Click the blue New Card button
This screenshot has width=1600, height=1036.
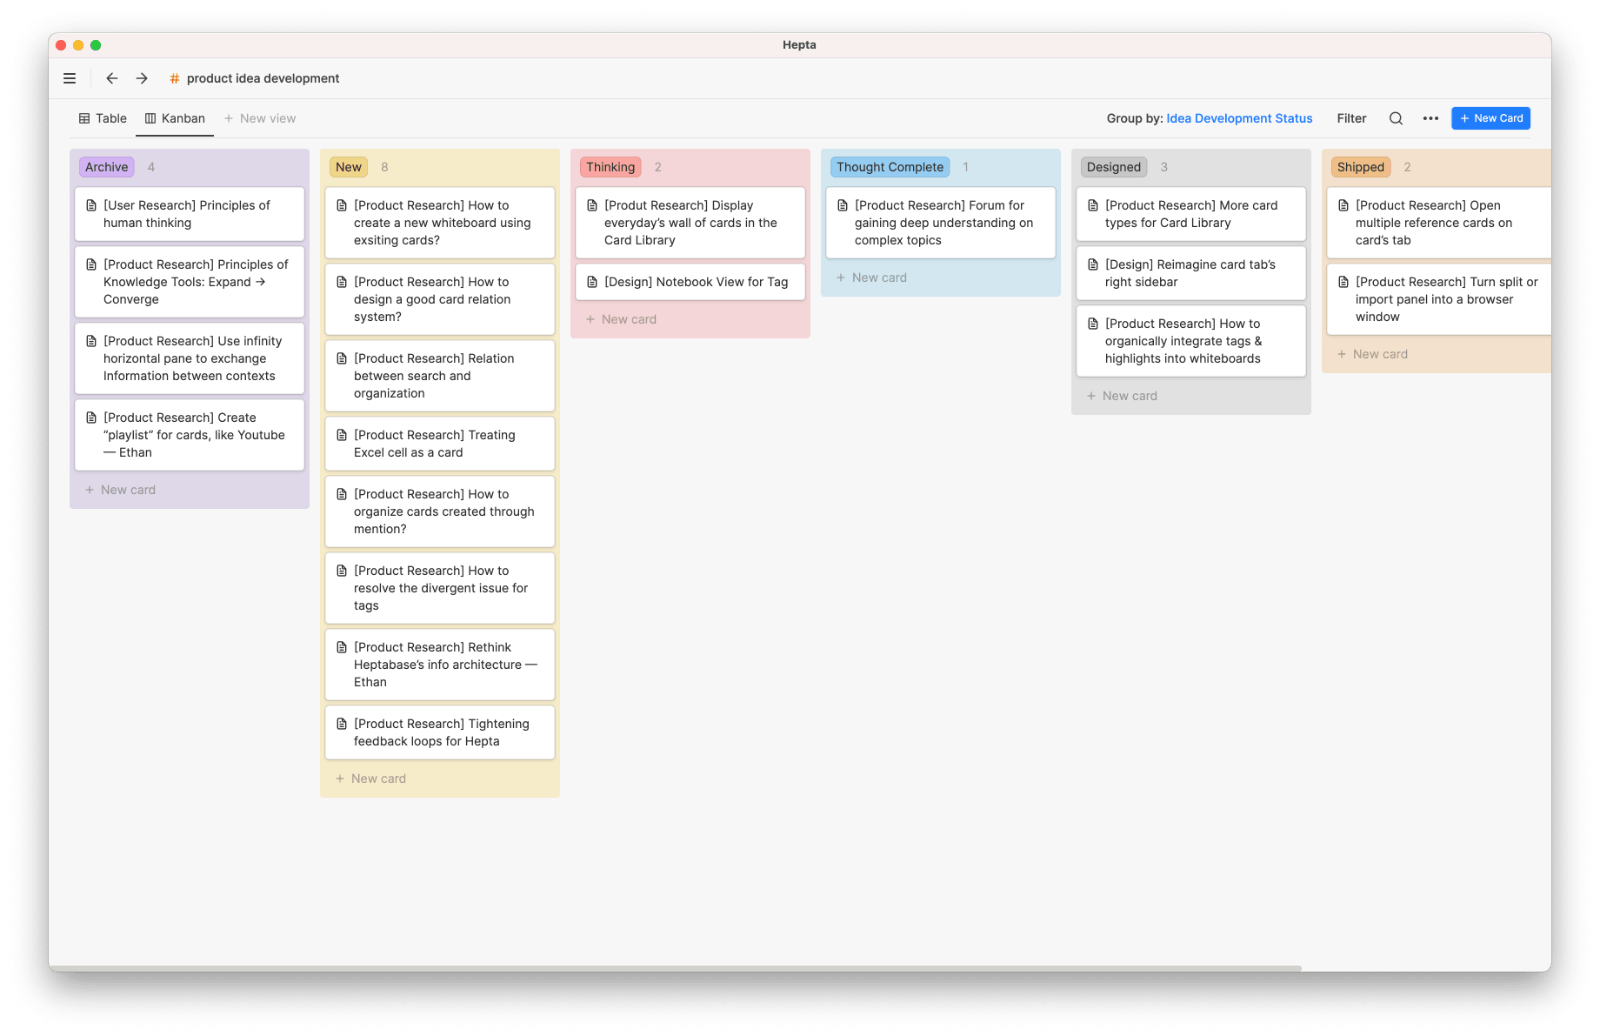pos(1490,118)
